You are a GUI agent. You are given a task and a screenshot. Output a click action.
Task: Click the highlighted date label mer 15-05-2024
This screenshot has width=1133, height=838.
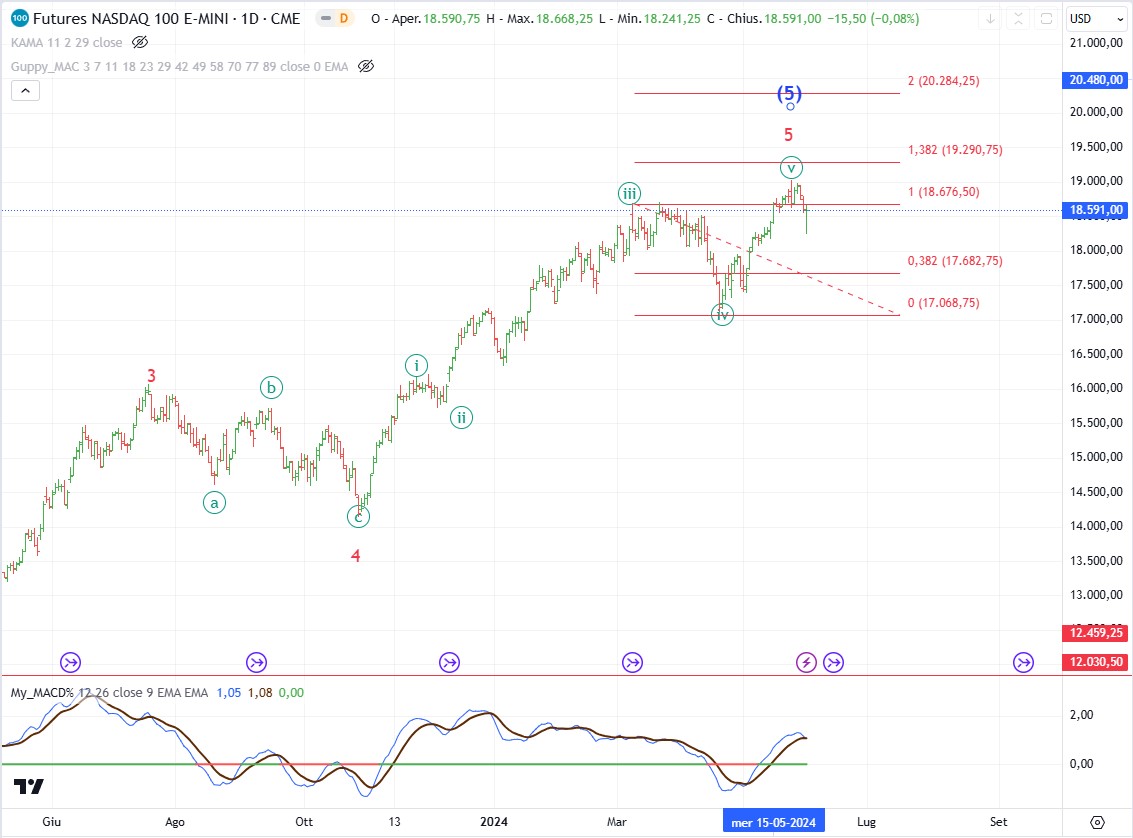pyautogui.click(x=773, y=822)
